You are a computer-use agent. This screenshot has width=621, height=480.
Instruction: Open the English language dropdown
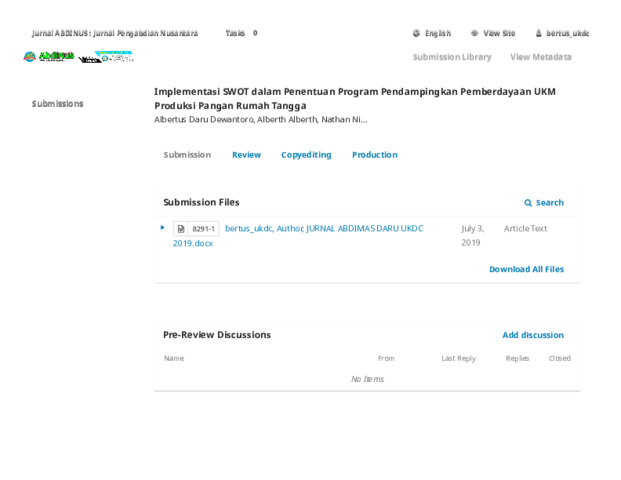(x=437, y=33)
